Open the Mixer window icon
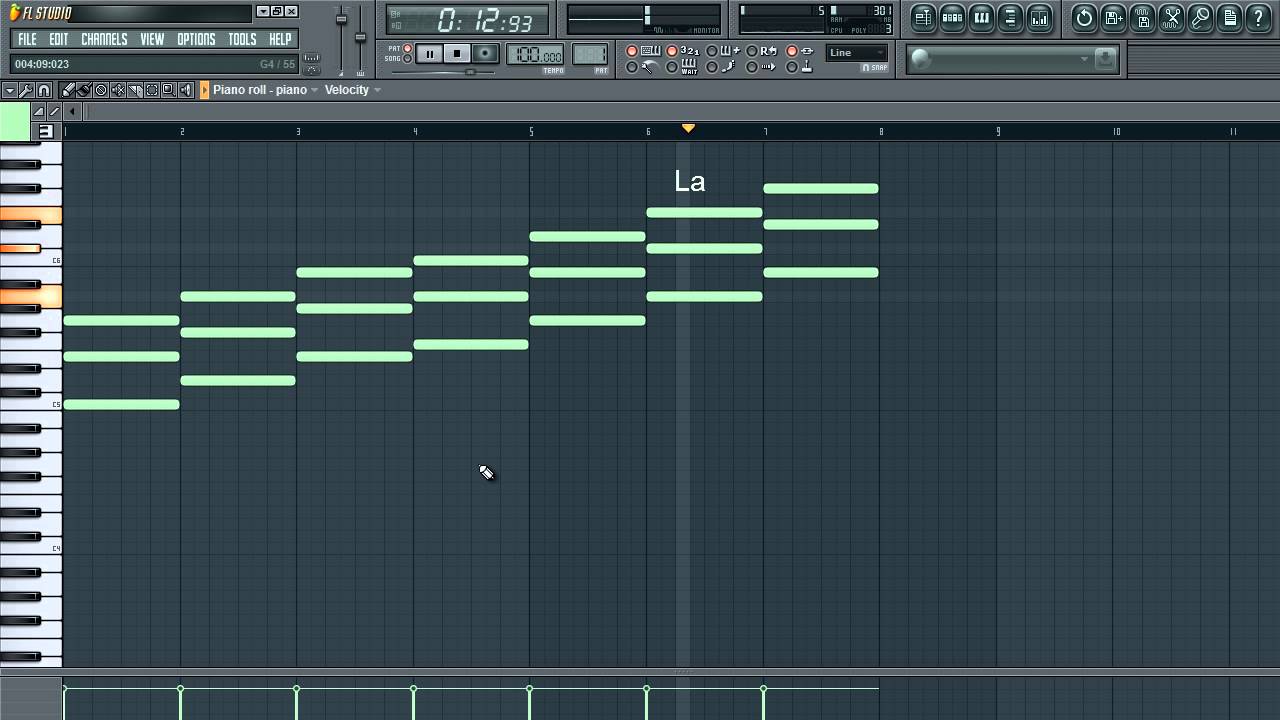The image size is (1280, 720). pyautogui.click(x=1040, y=17)
